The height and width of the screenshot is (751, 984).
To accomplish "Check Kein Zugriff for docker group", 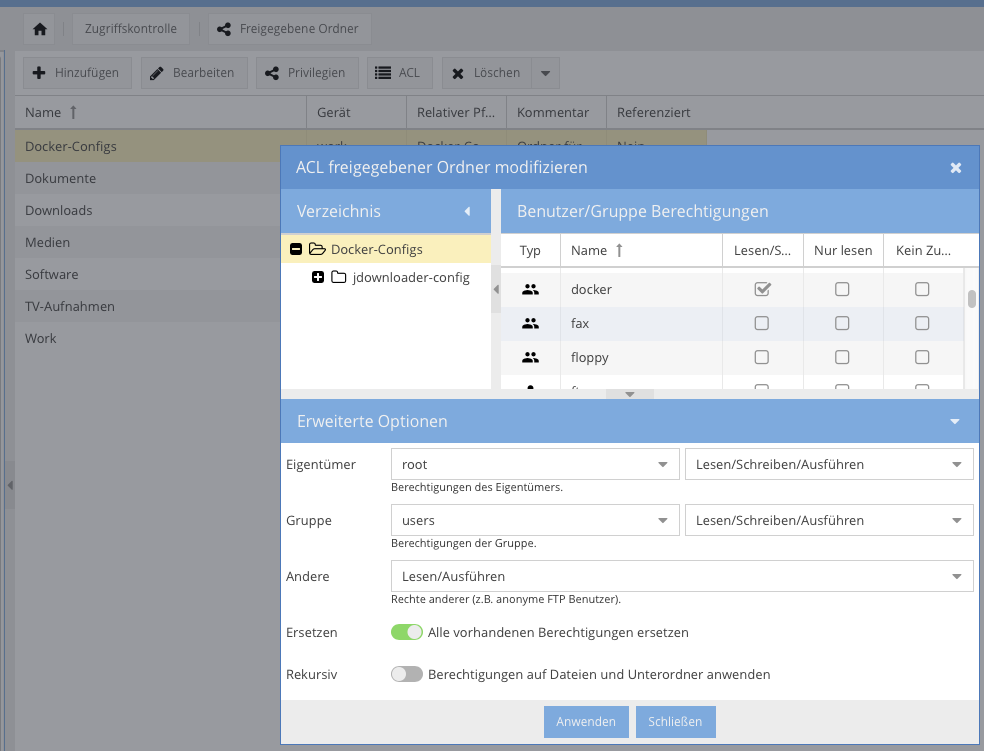I will [x=922, y=289].
